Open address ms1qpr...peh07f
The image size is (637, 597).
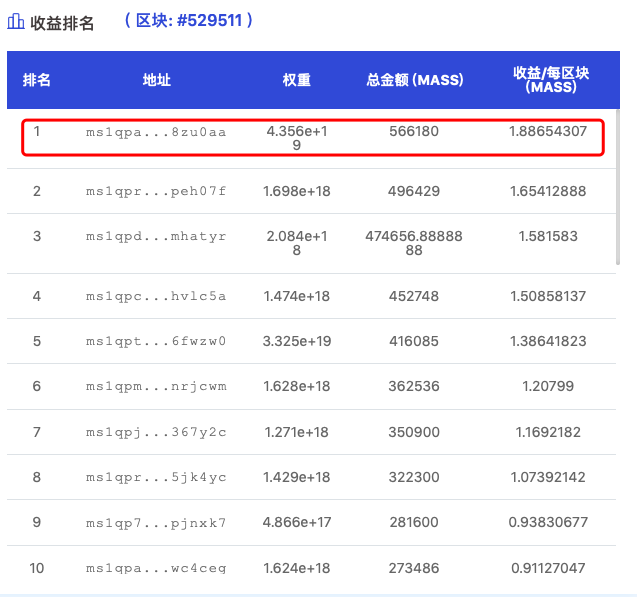point(156,191)
